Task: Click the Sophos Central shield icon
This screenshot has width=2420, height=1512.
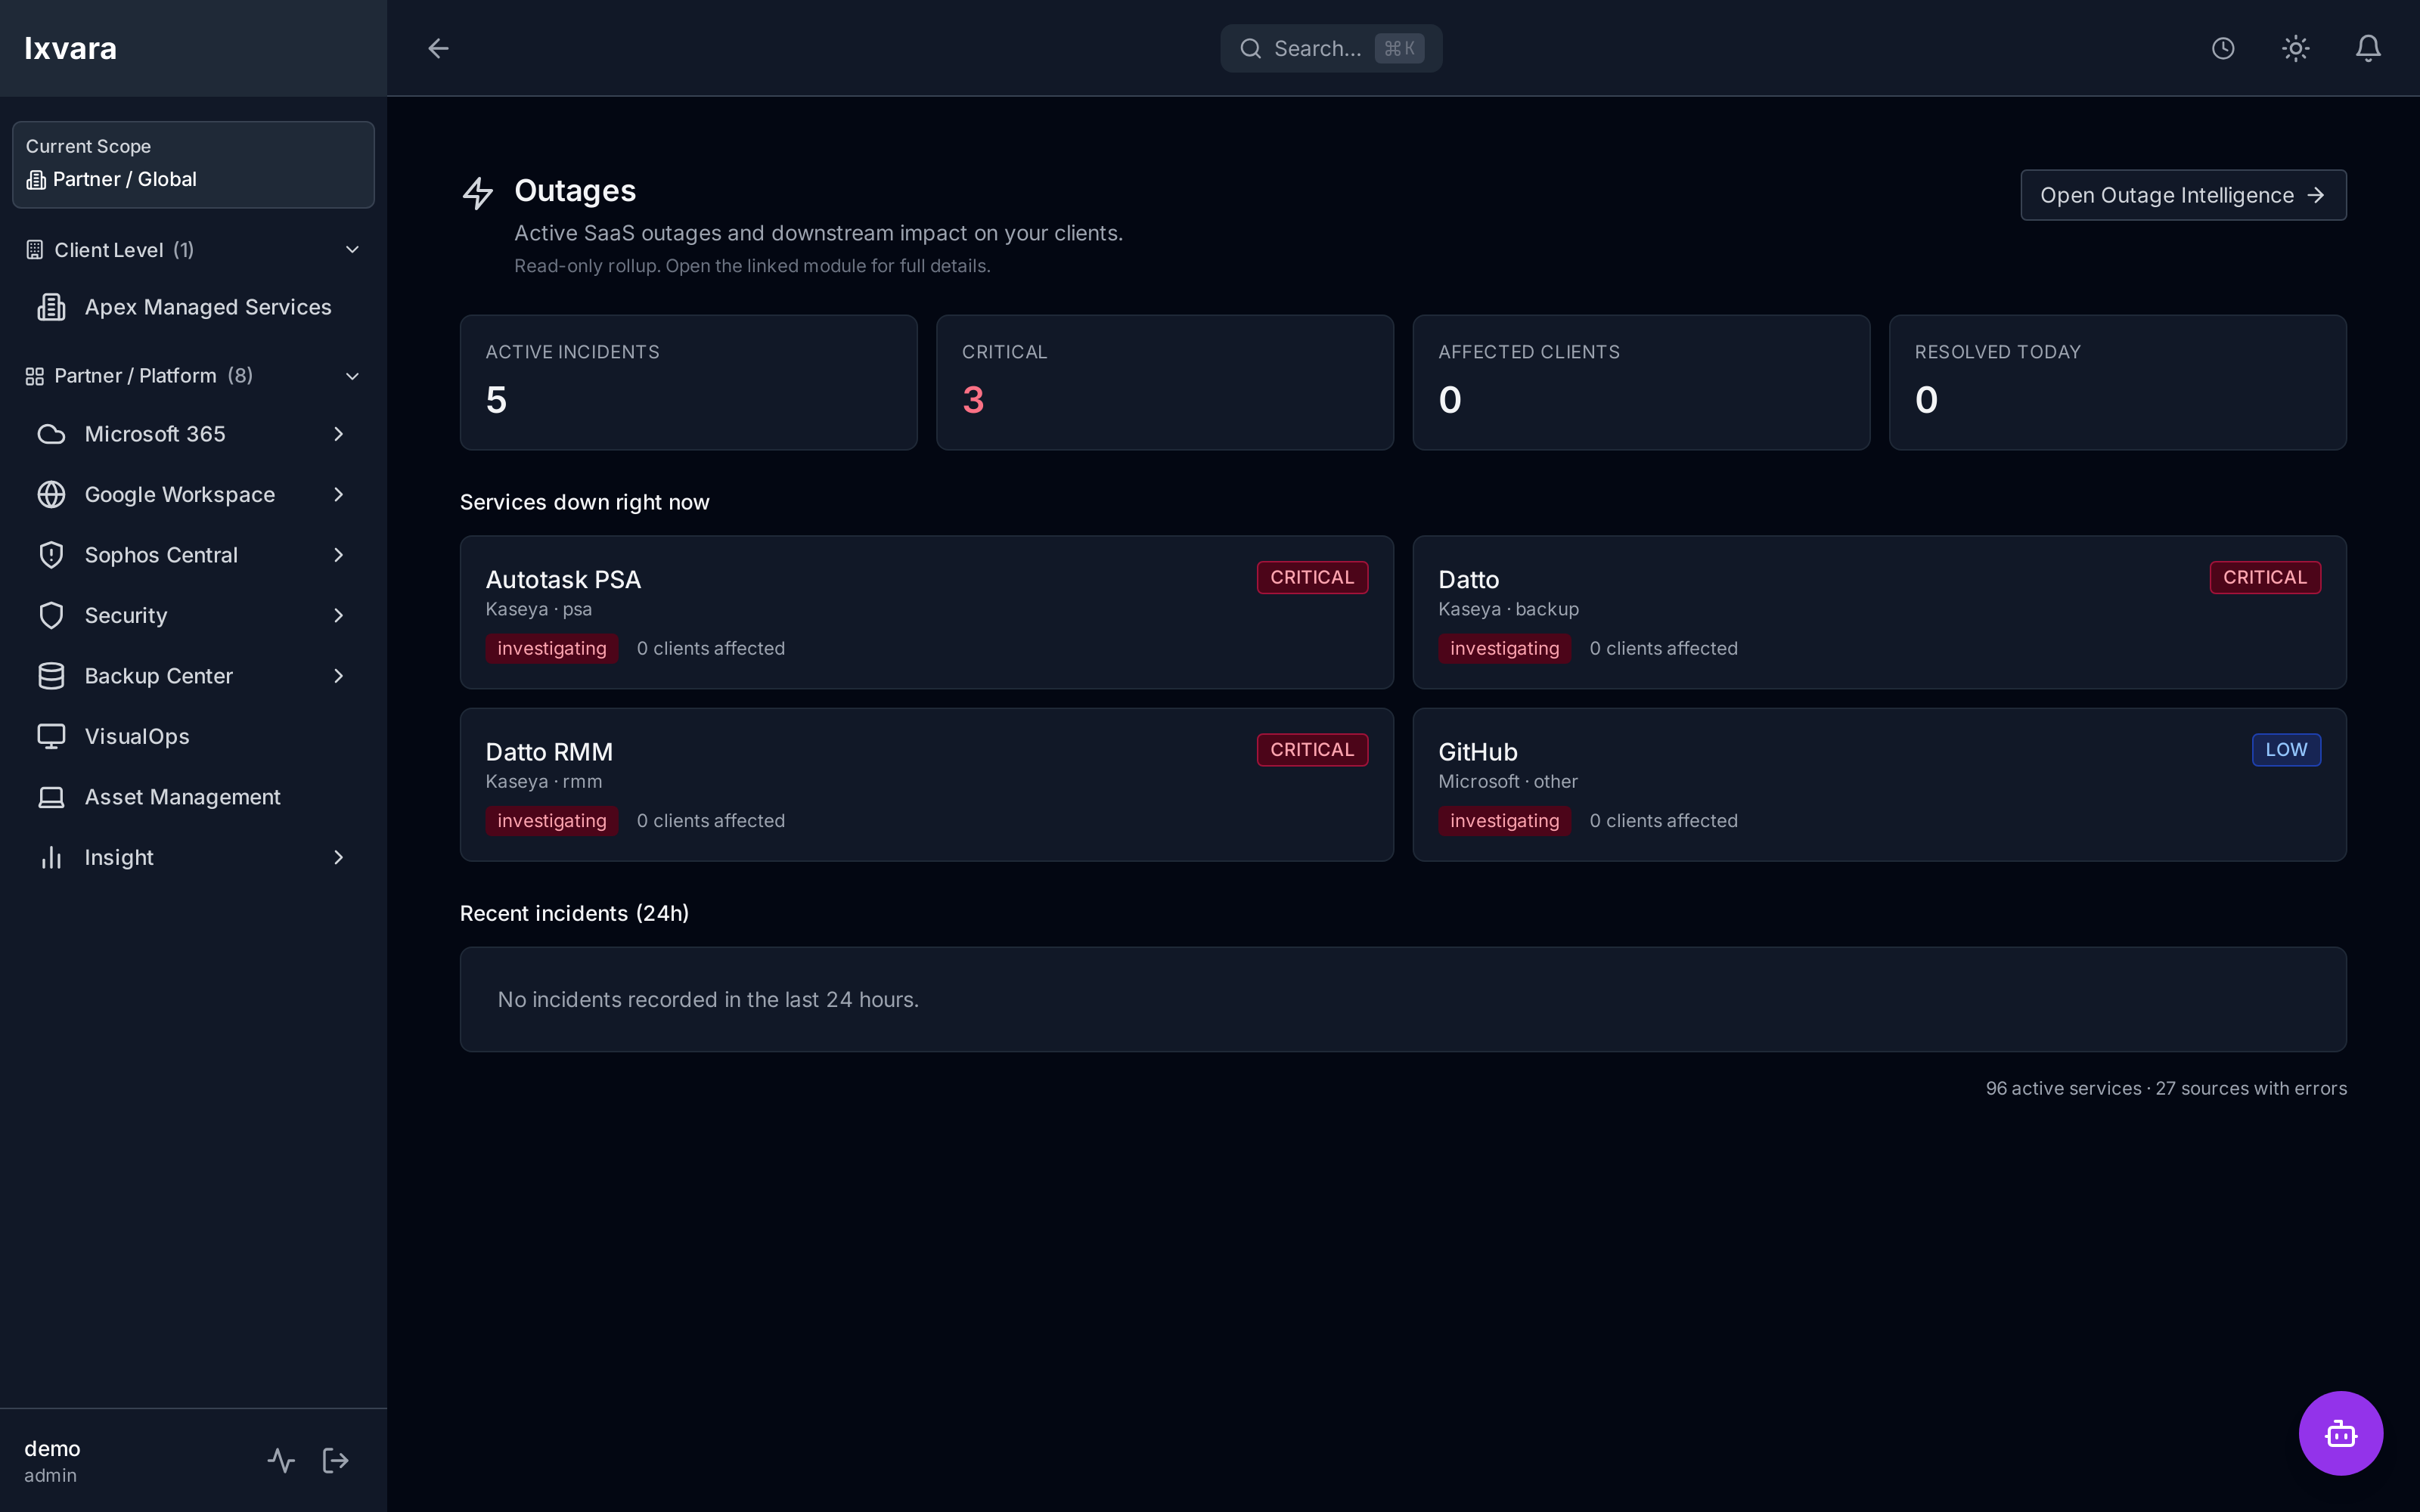Action: point(51,555)
